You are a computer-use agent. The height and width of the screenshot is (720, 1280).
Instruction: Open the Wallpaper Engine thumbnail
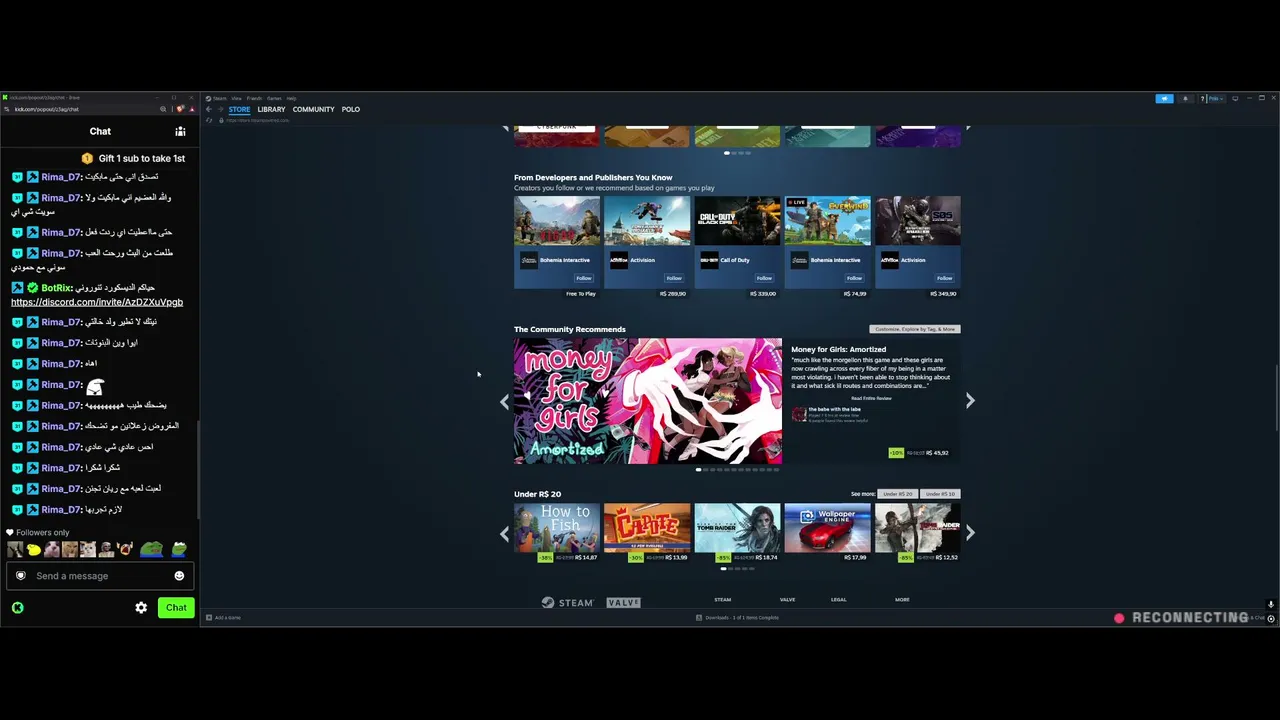828,528
